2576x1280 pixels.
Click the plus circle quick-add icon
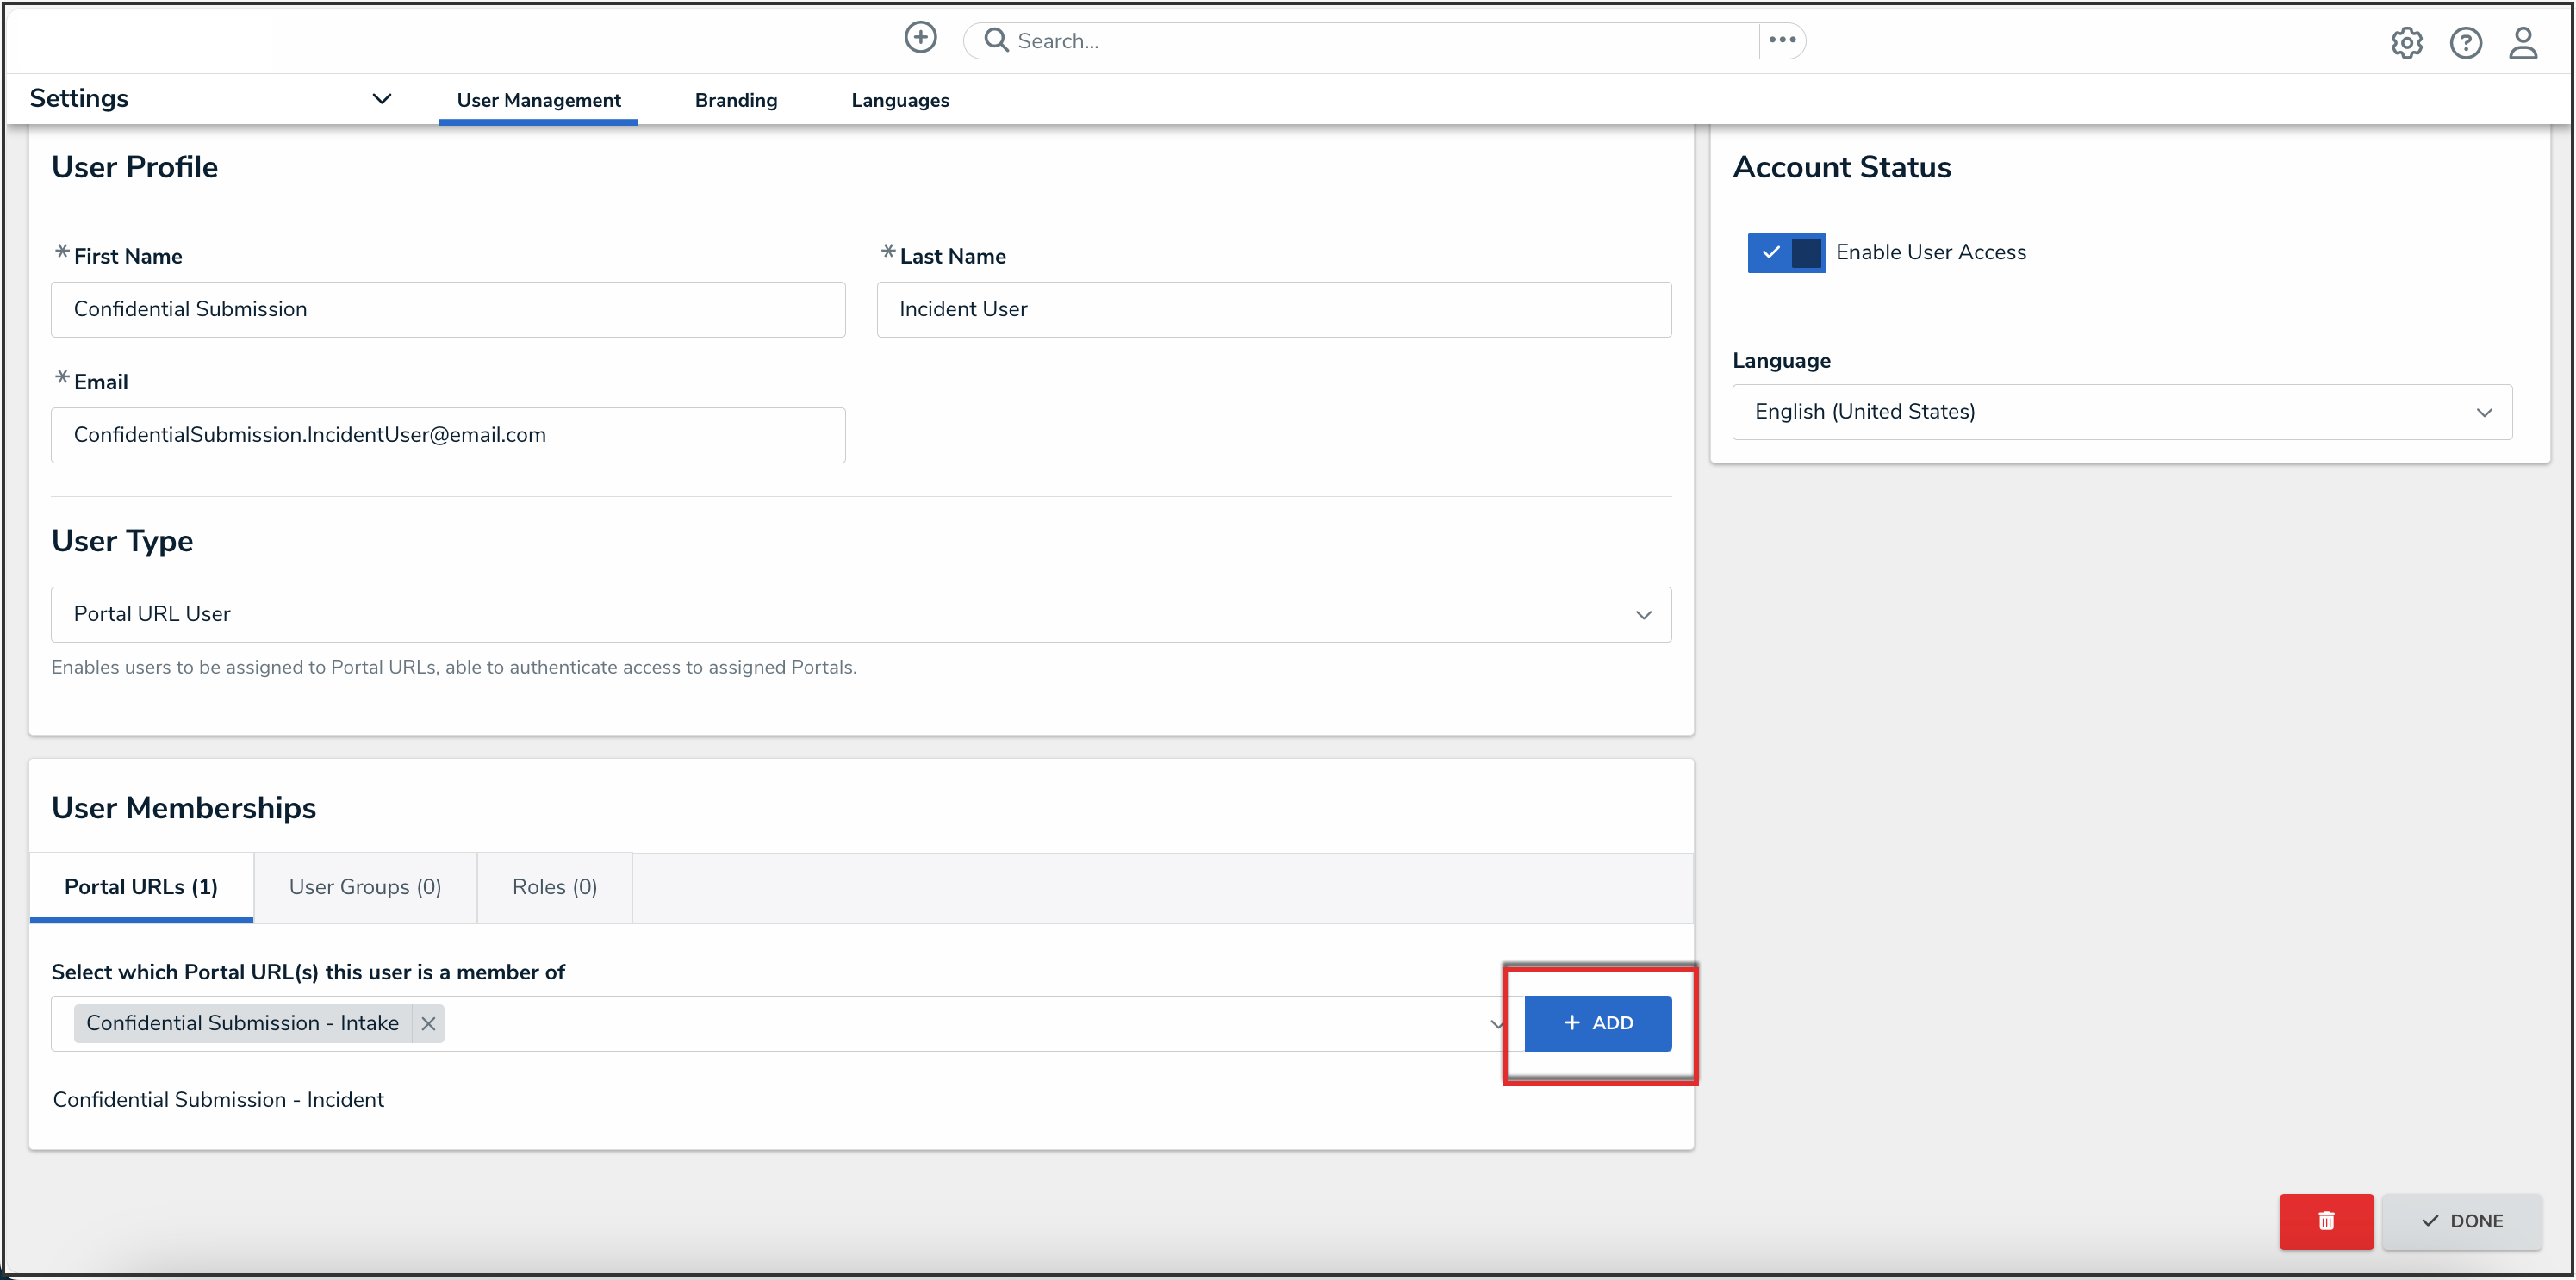tap(920, 38)
